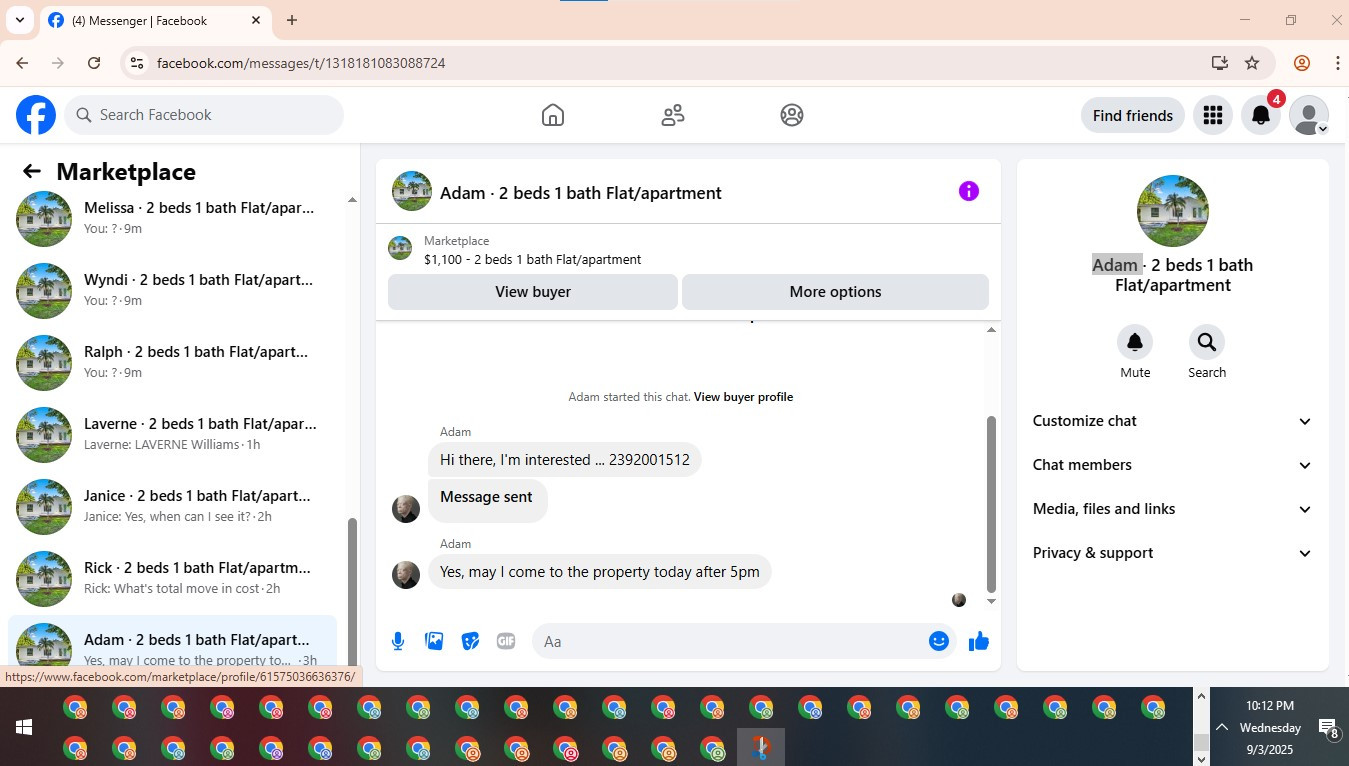Image resolution: width=1349 pixels, height=766 pixels.
Task: Search in conversation using the magnifier icon
Action: coord(1207,342)
